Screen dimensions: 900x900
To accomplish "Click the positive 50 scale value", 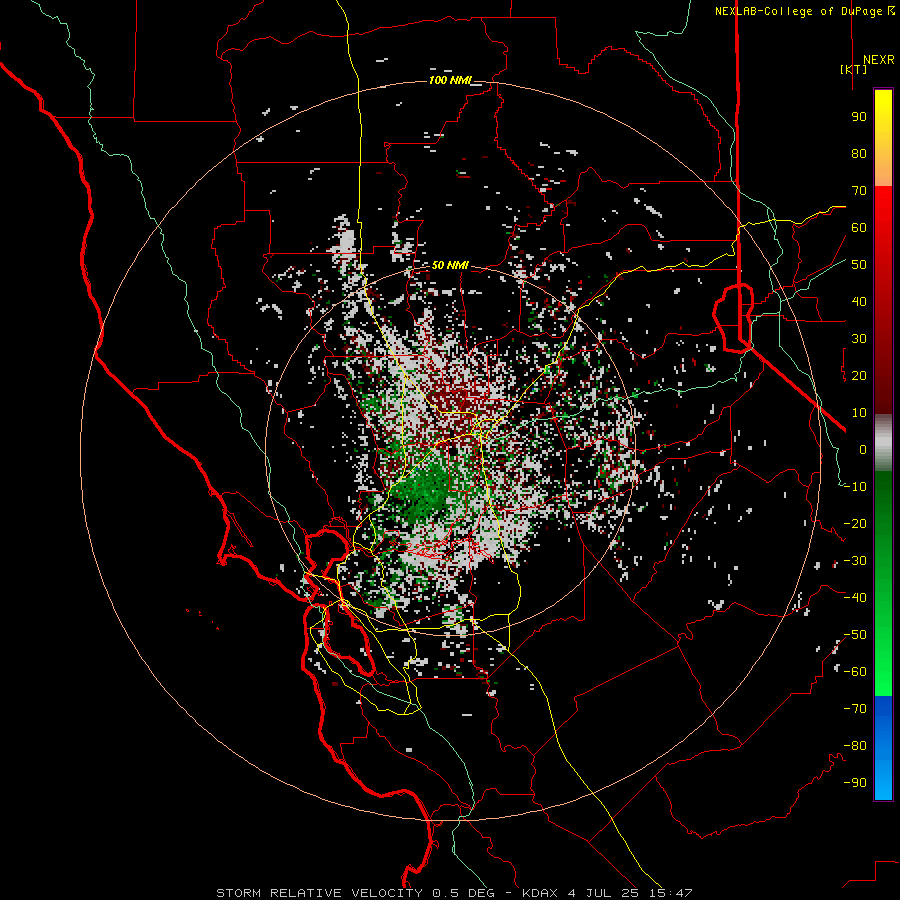I will pos(859,265).
